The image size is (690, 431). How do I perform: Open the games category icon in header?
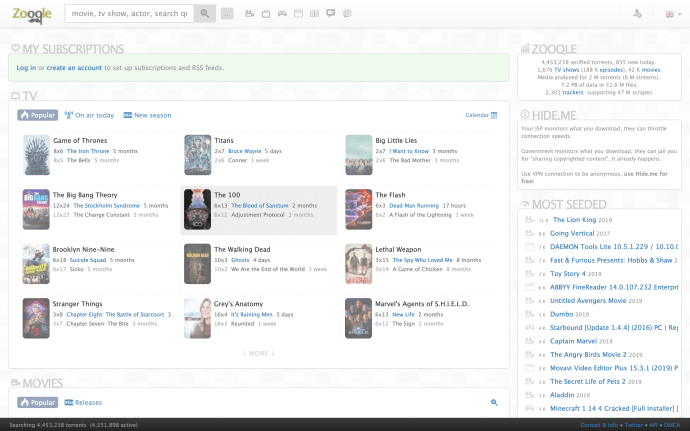coord(282,14)
